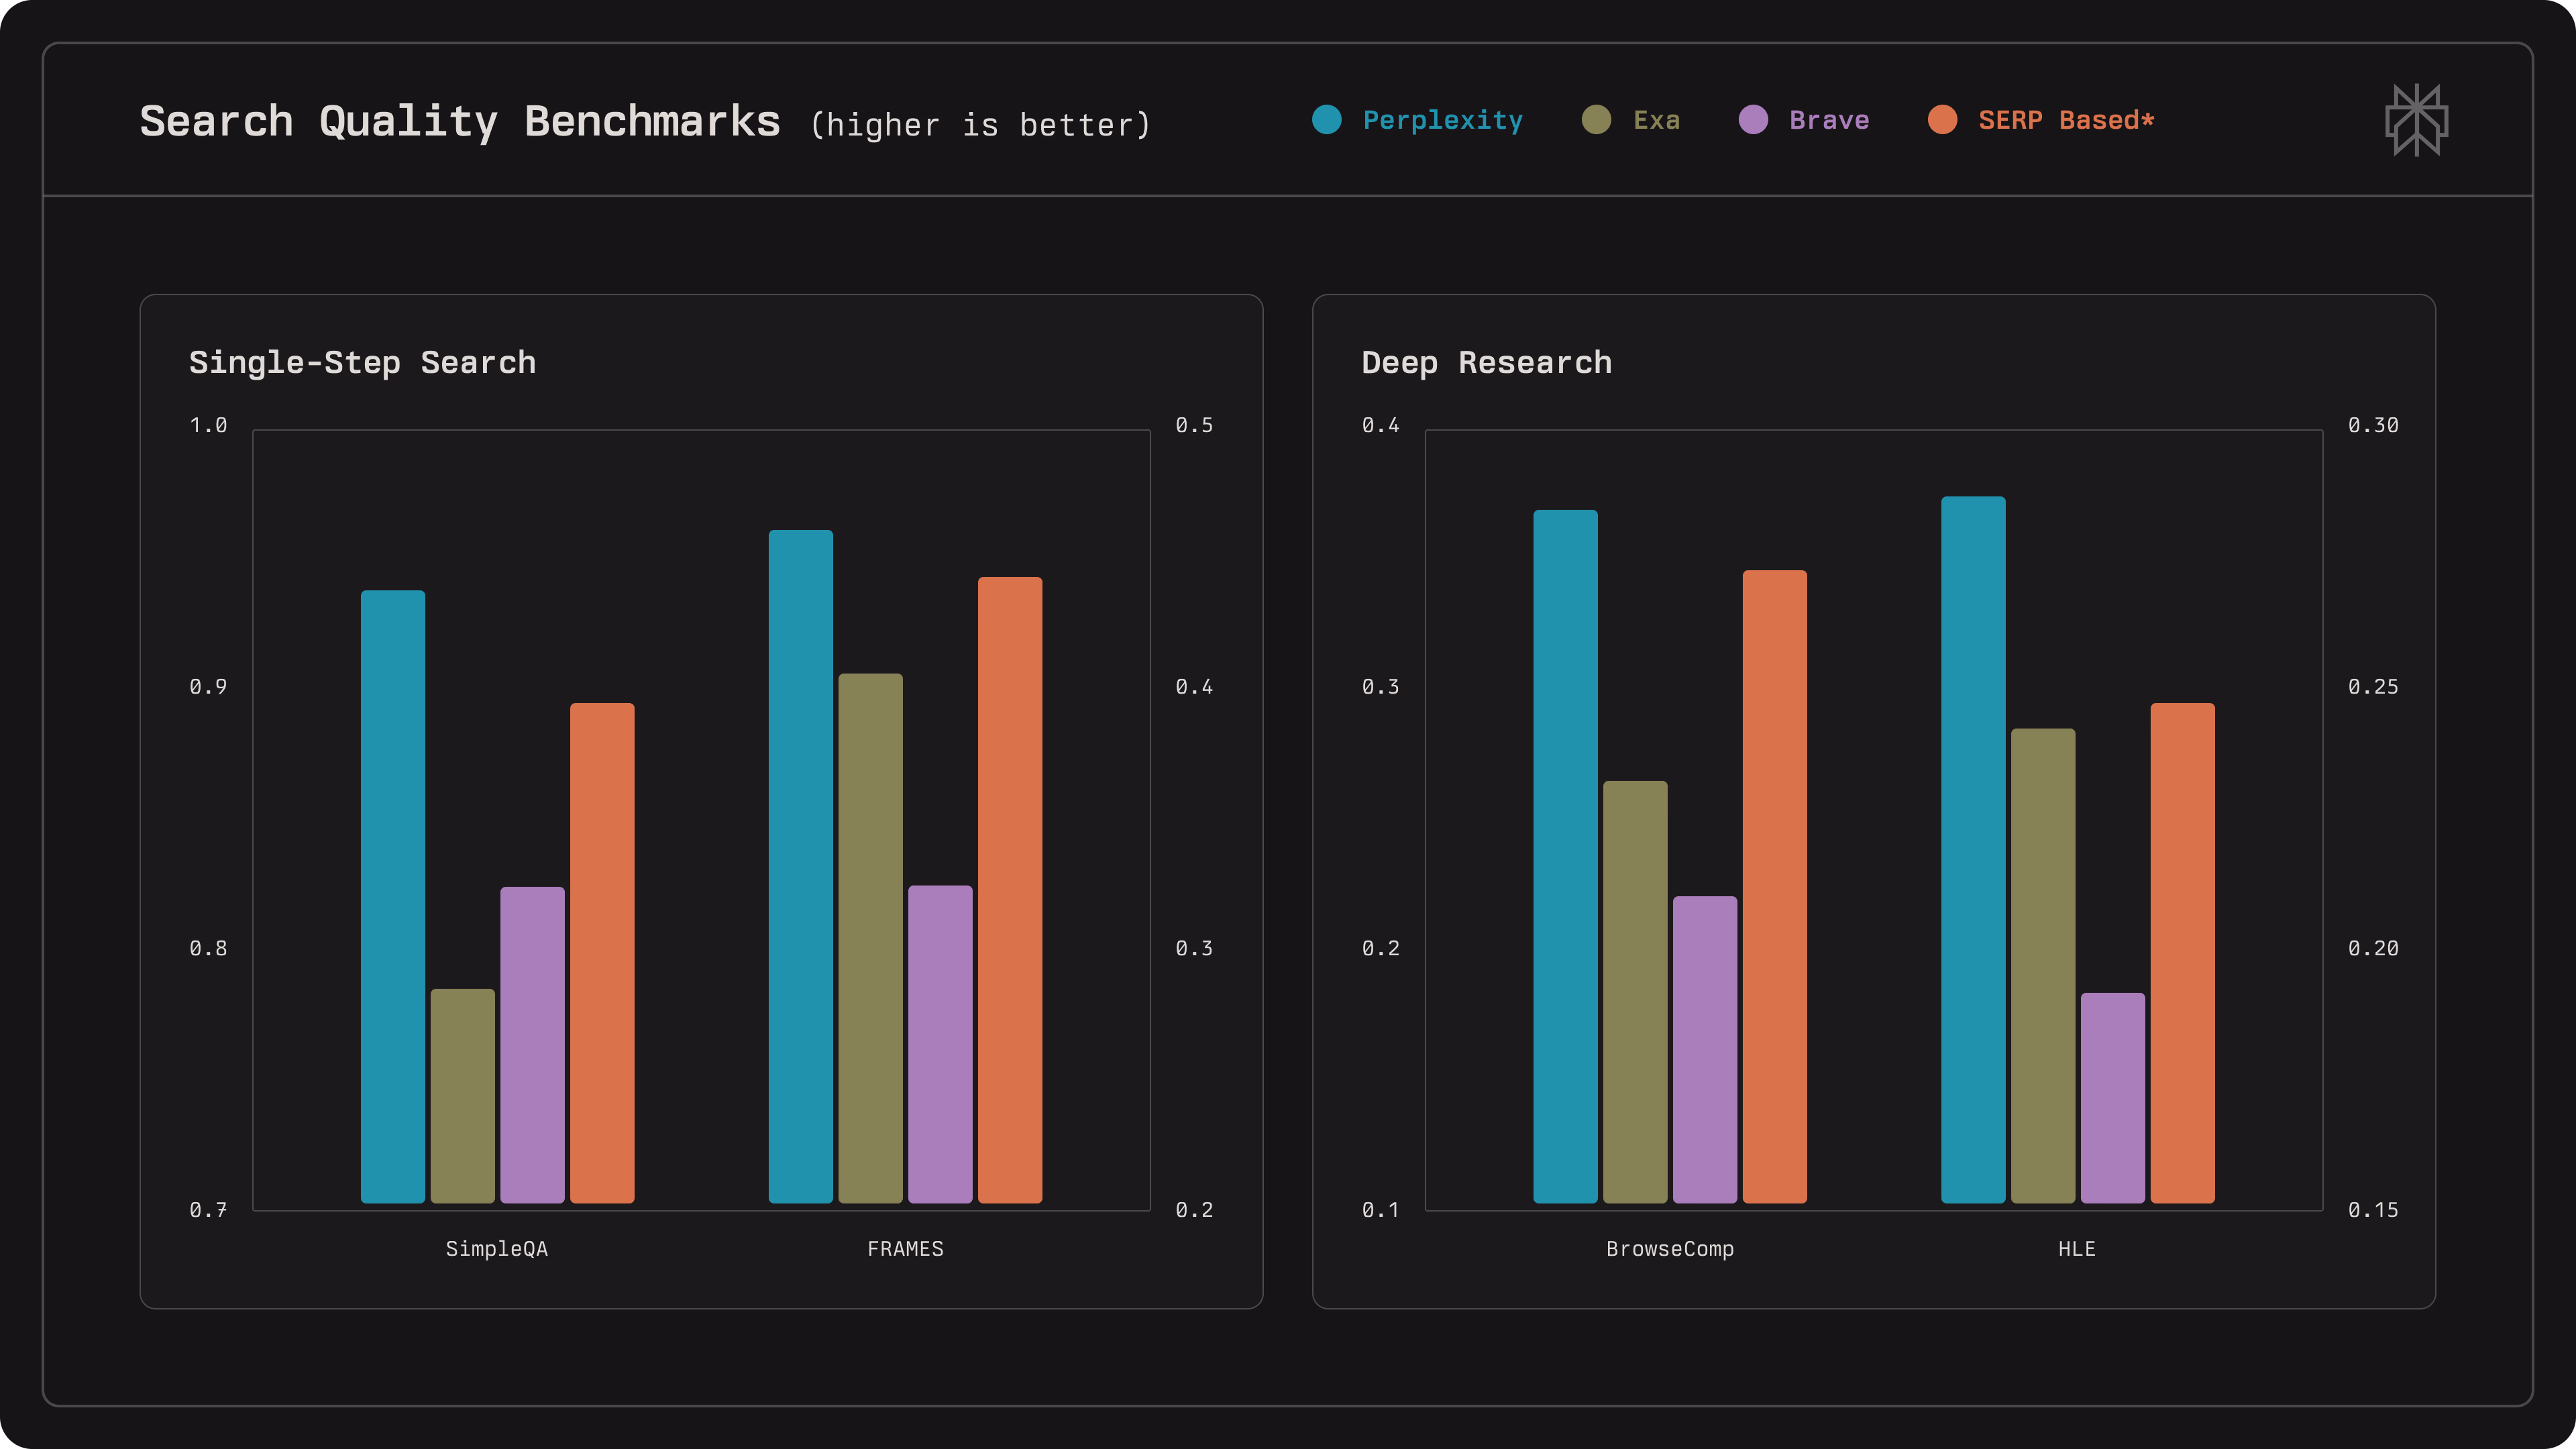Screen dimensions: 2576x1449
Task: Select the Exa bar in SimpleQA
Action: (462, 1095)
